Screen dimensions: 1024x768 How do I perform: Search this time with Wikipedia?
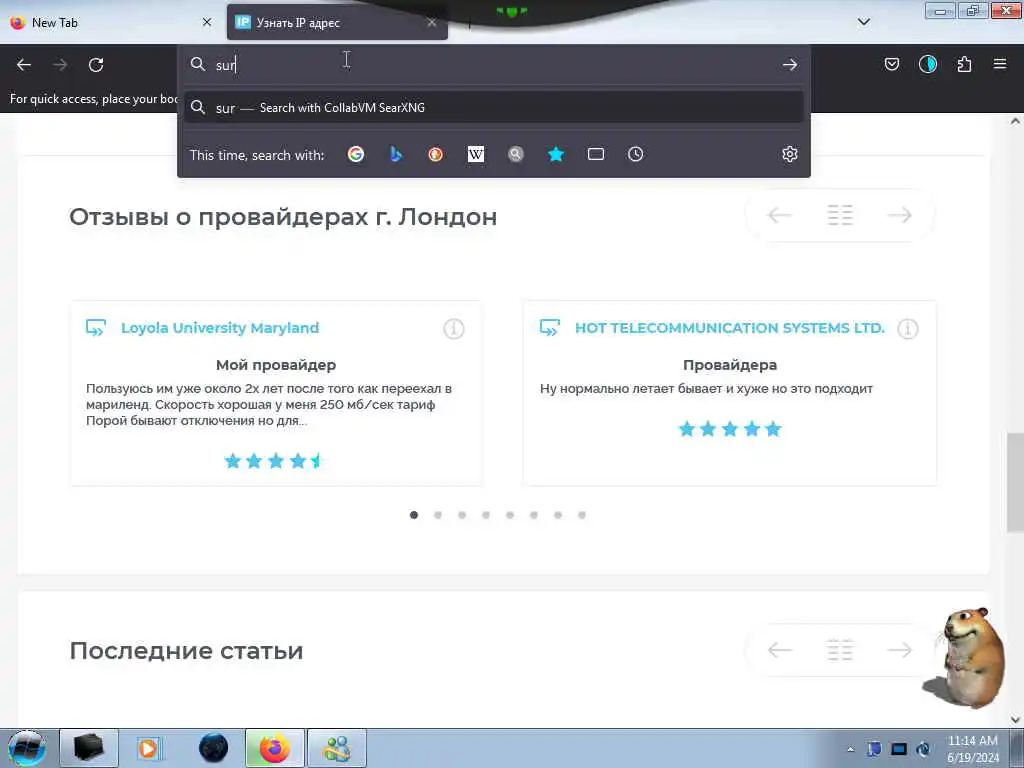pyautogui.click(x=476, y=154)
